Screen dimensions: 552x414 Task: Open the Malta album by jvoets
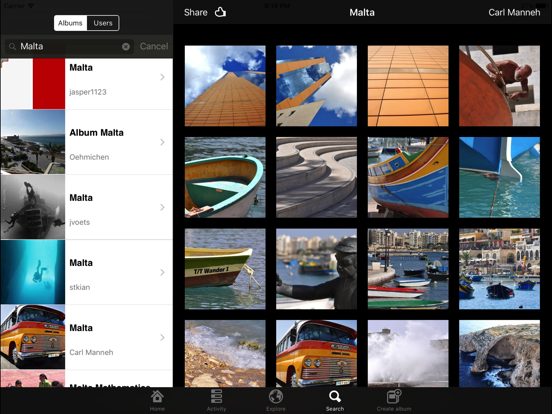click(x=87, y=207)
